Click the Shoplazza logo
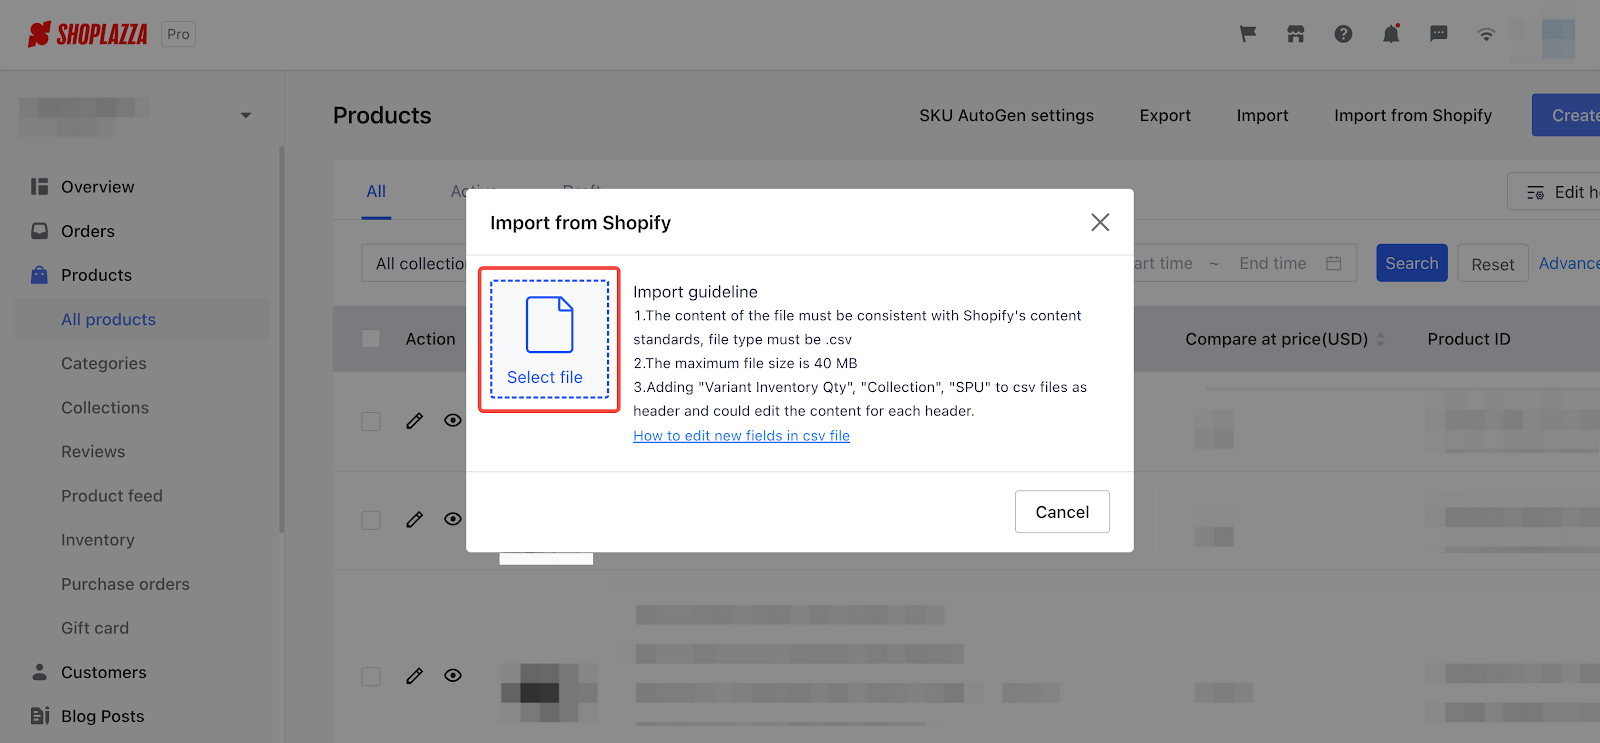1600x743 pixels. (88, 34)
